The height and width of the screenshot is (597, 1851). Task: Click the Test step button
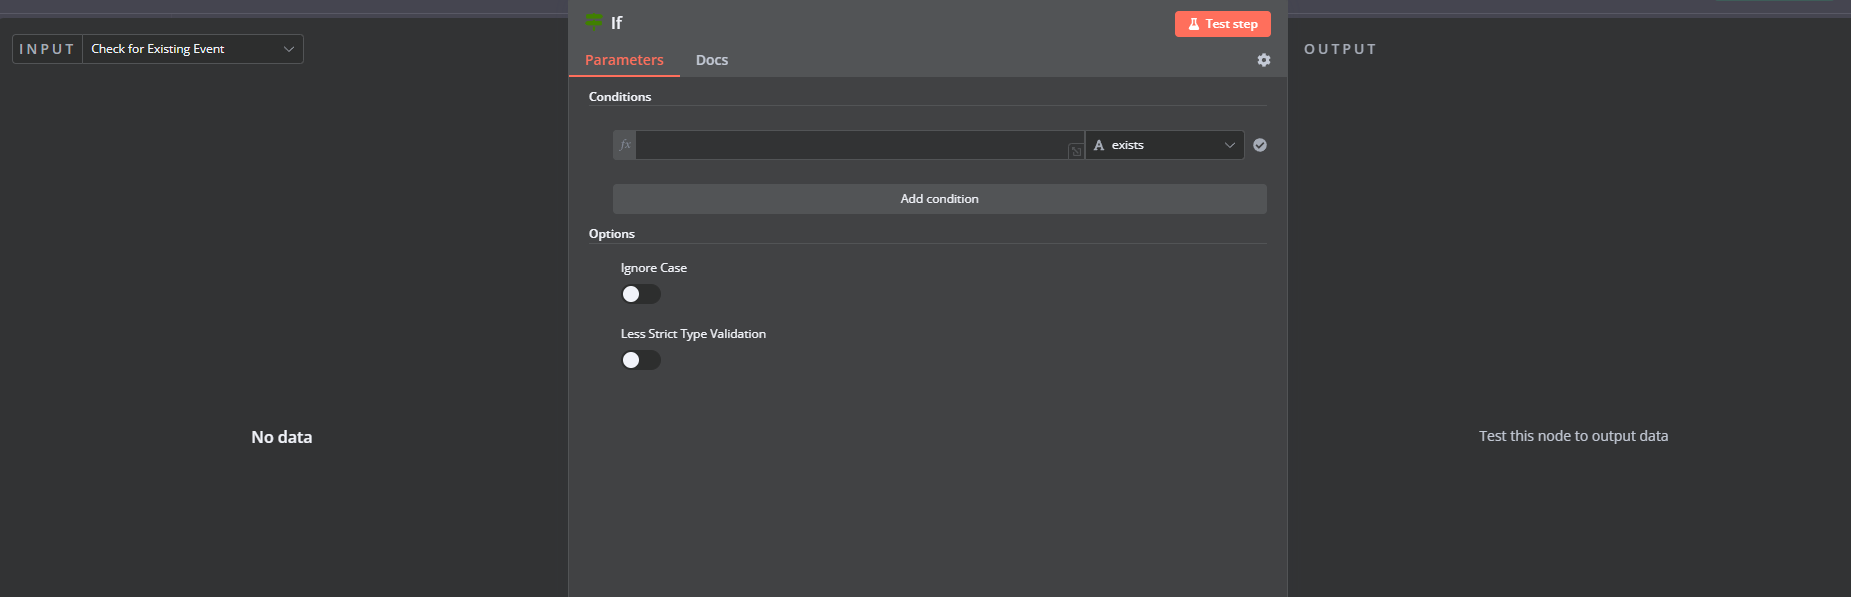(x=1222, y=24)
